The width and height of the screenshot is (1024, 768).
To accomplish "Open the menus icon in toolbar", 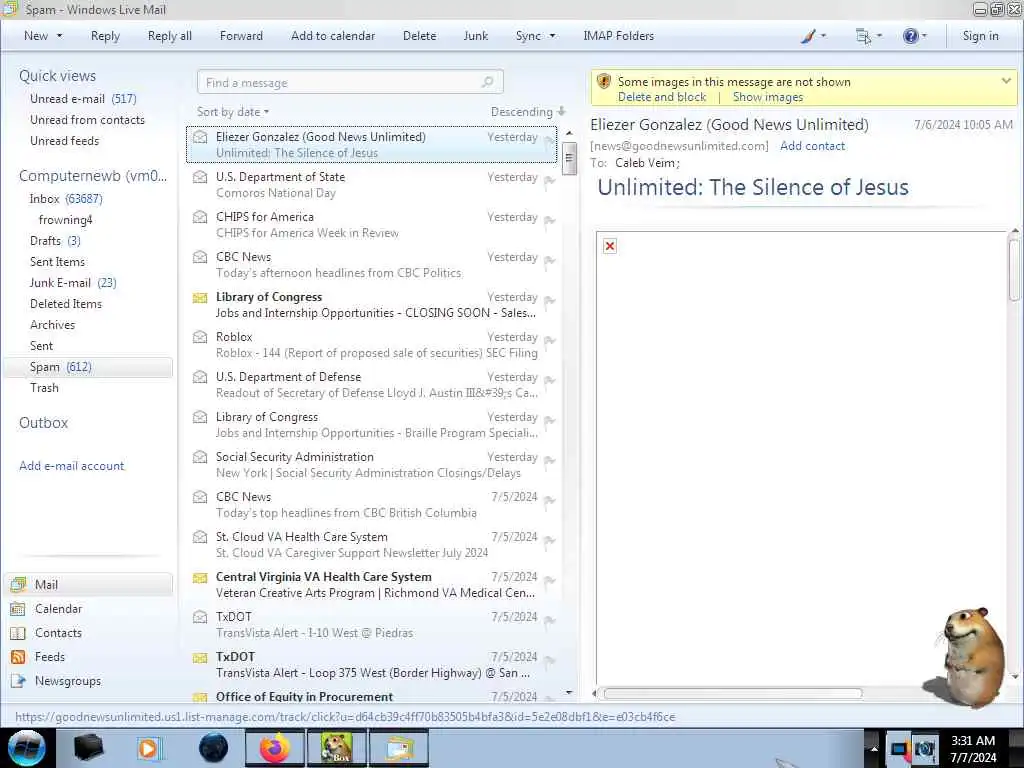I will click(863, 36).
